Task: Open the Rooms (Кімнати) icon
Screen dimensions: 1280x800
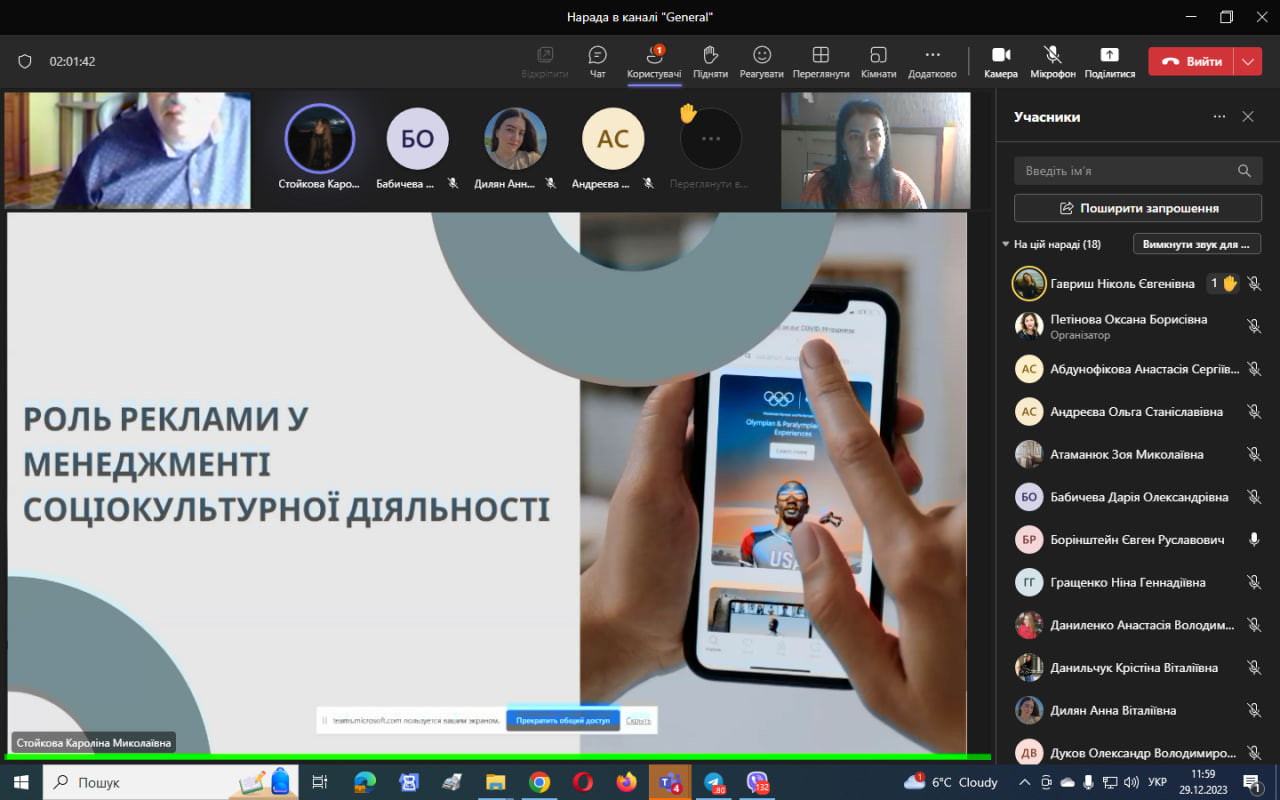Action: coord(878,56)
